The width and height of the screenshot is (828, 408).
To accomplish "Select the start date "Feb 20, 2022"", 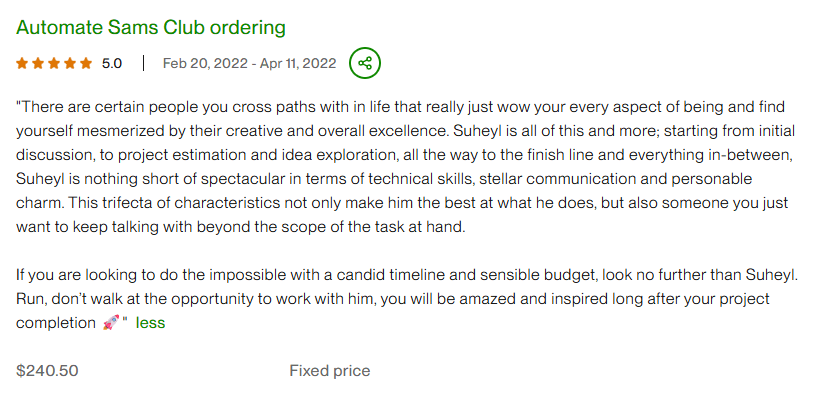I will click(x=206, y=63).
